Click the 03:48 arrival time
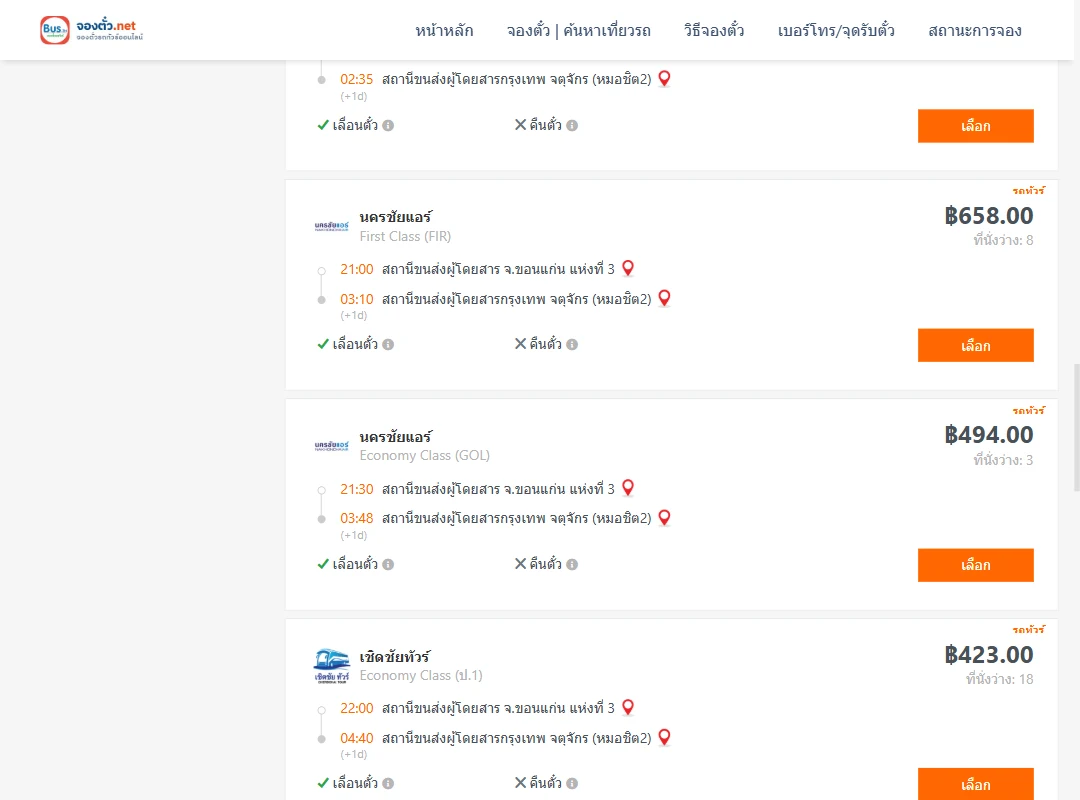The width and height of the screenshot is (1080, 800). coord(357,518)
